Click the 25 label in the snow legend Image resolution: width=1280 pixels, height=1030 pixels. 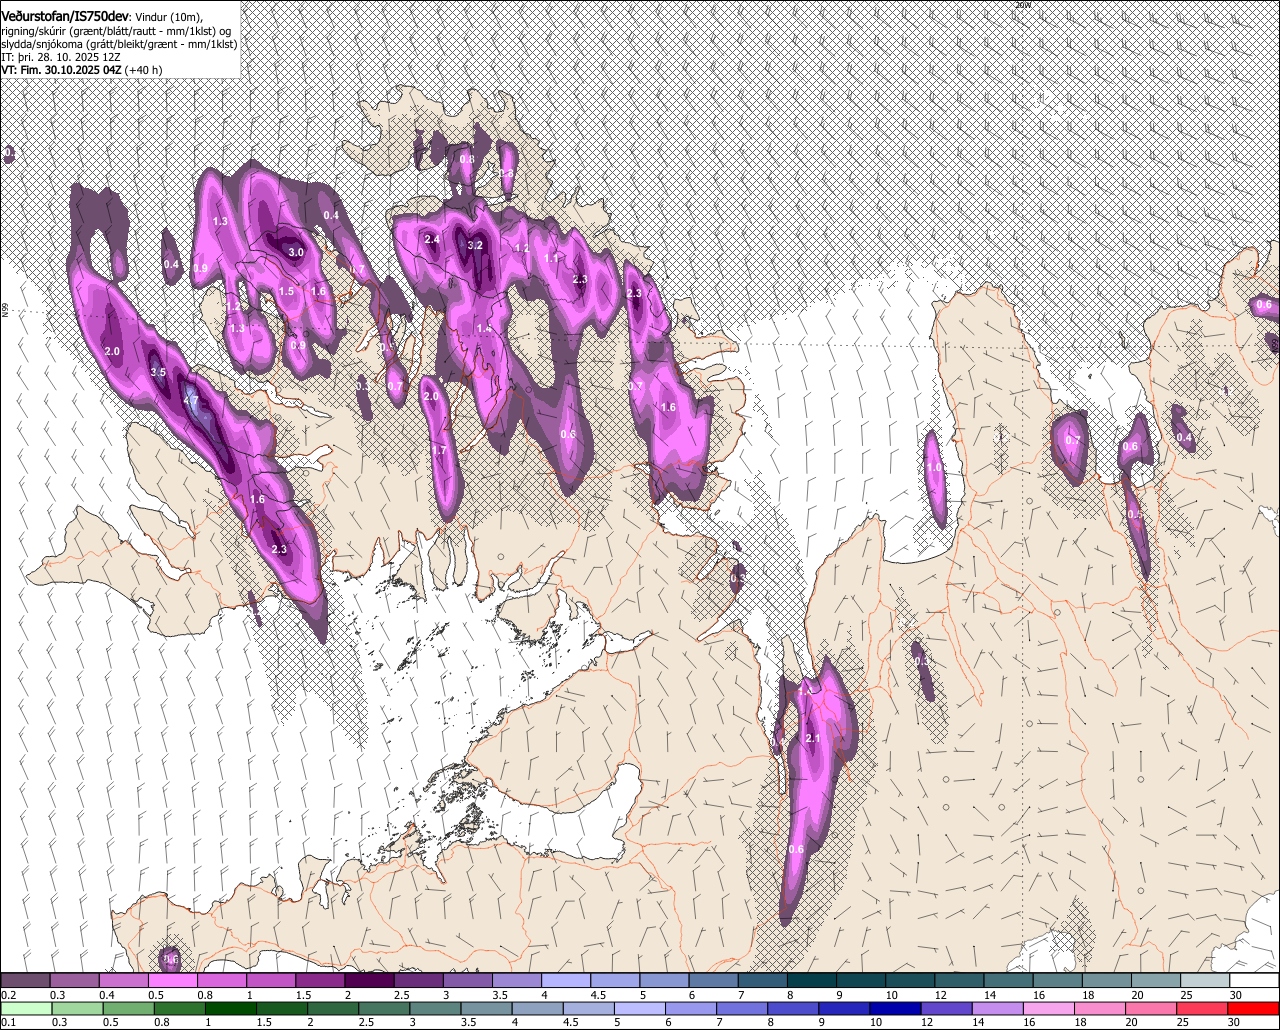tap(1187, 995)
